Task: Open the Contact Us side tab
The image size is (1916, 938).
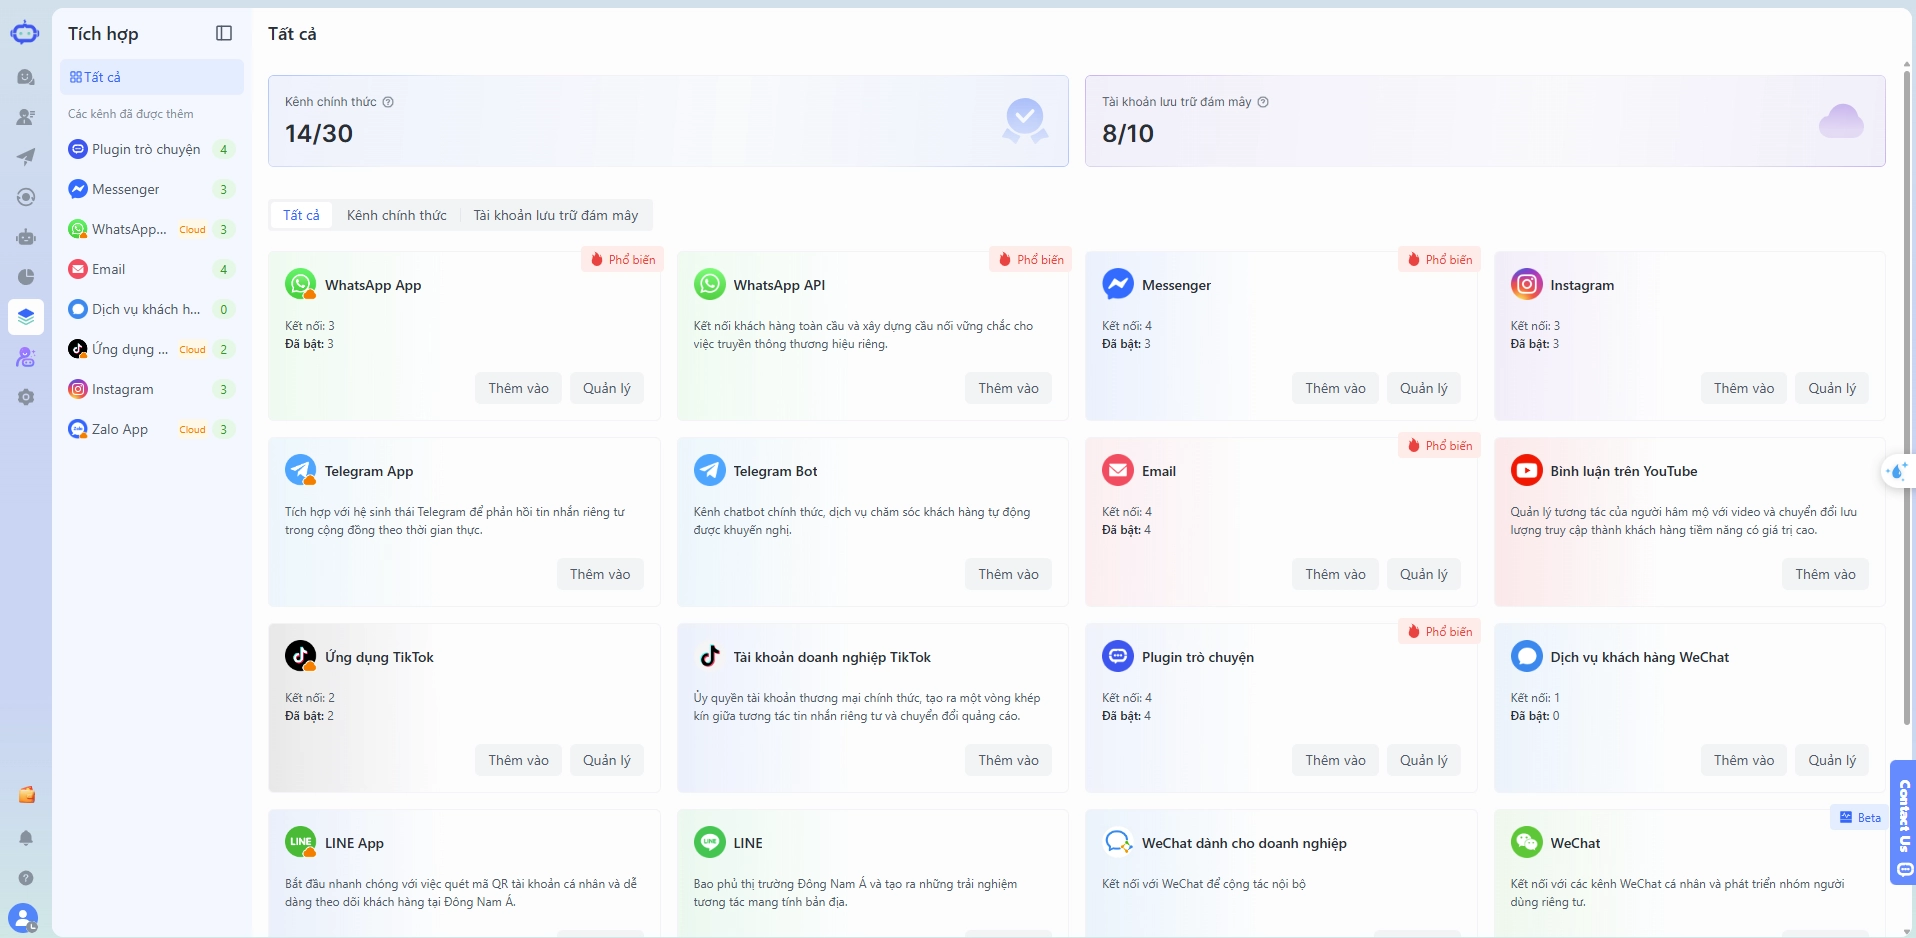Action: coord(1903,822)
